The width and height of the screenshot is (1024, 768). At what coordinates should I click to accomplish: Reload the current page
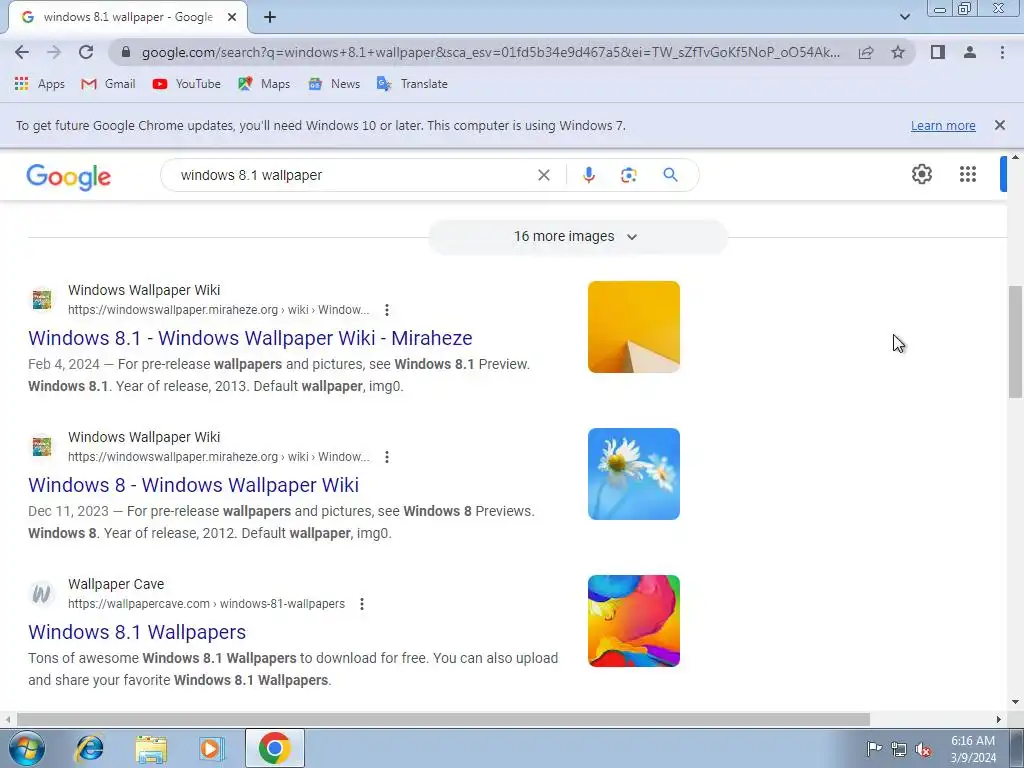coord(86,52)
